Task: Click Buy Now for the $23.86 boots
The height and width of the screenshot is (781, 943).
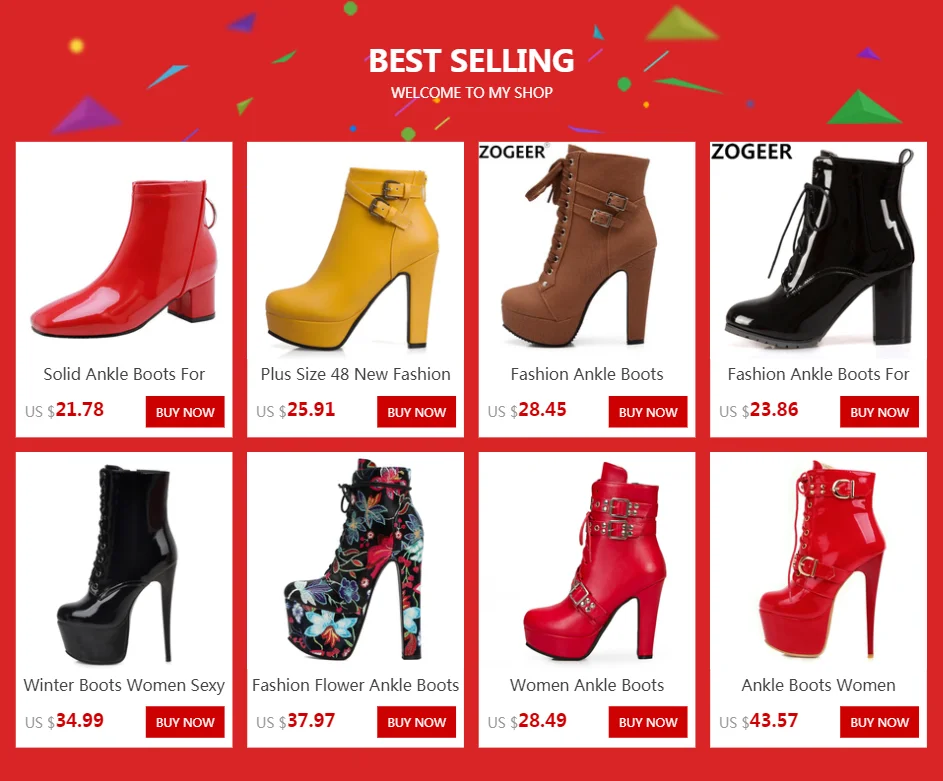Action: [879, 412]
